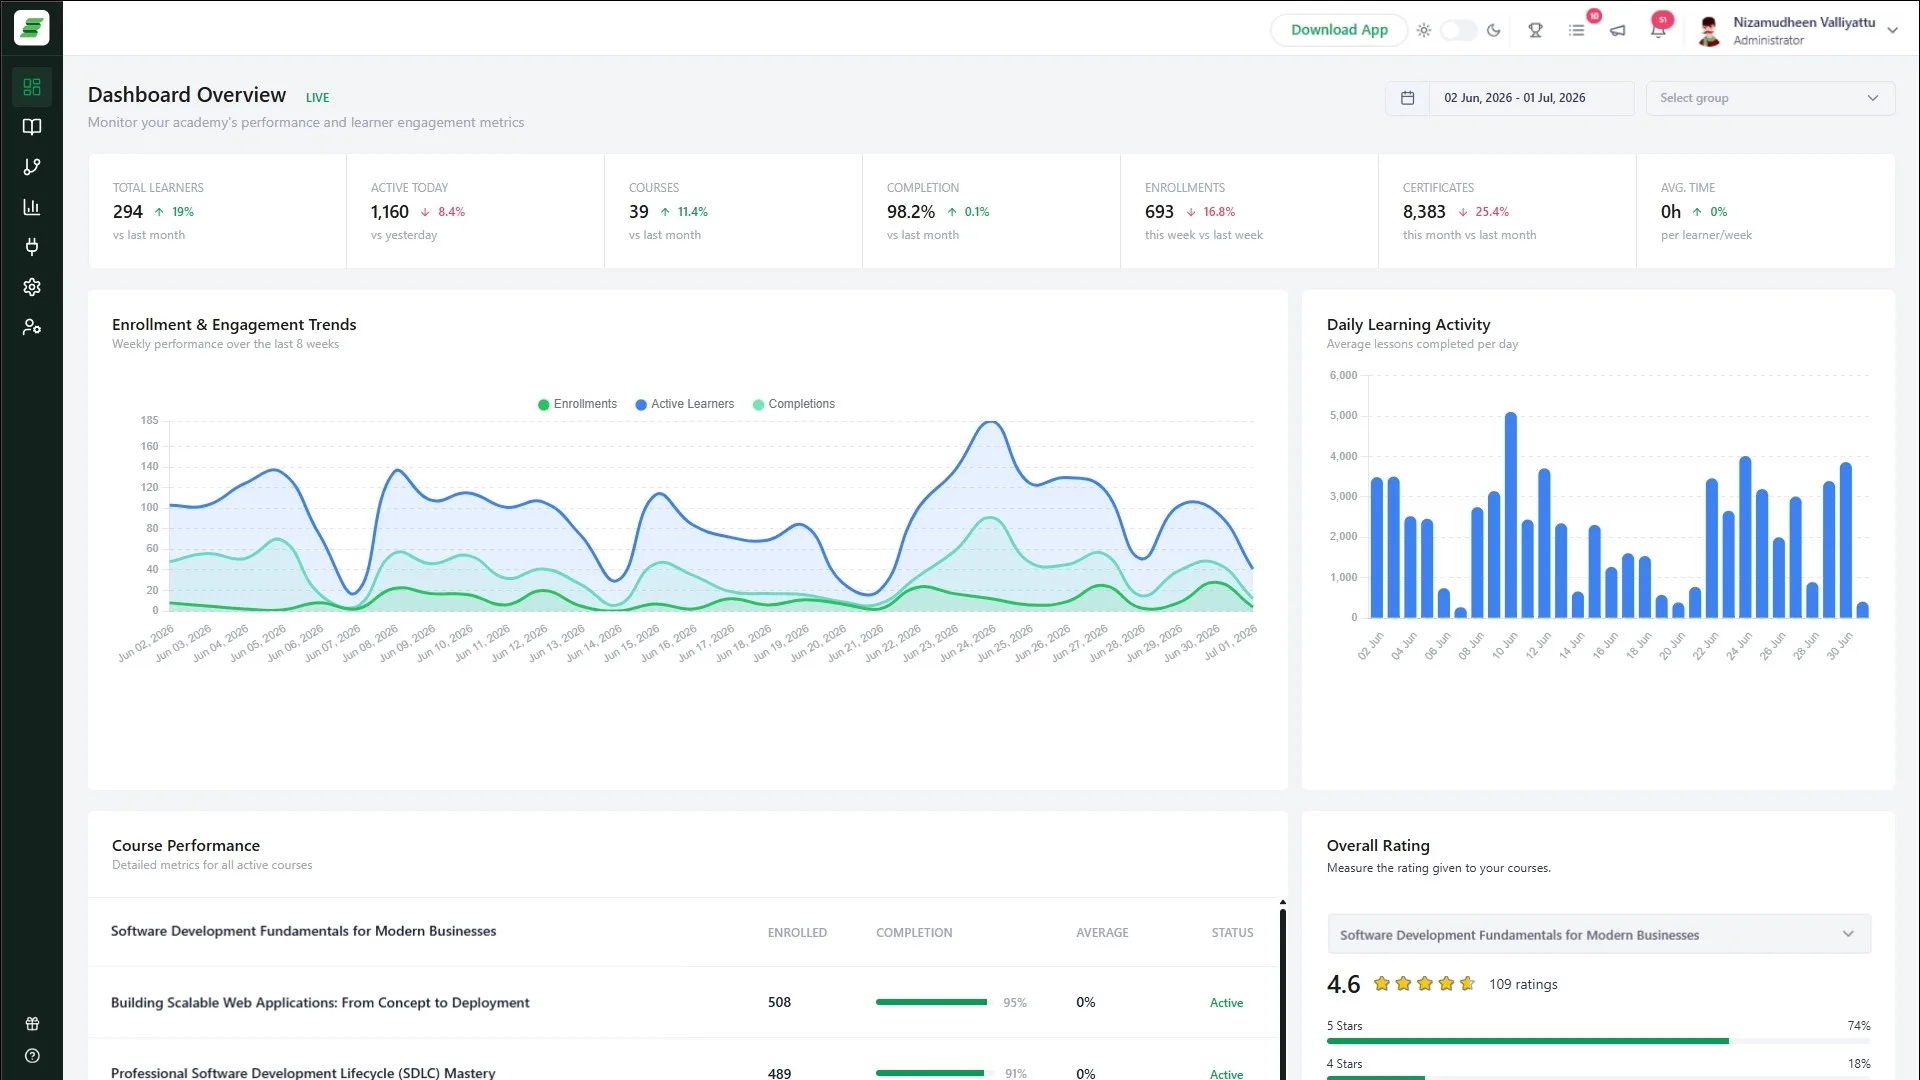Open the reports bar chart sidebar icon
The height and width of the screenshot is (1080, 1920).
[x=32, y=207]
